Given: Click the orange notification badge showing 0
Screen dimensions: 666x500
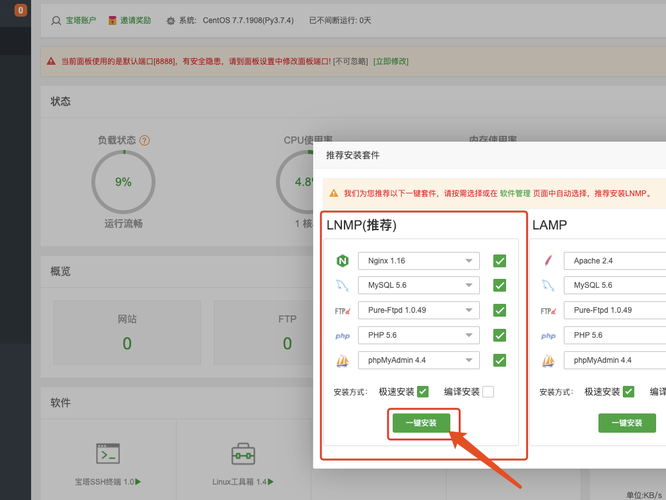Looking at the screenshot, I should pyautogui.click(x=20, y=10).
